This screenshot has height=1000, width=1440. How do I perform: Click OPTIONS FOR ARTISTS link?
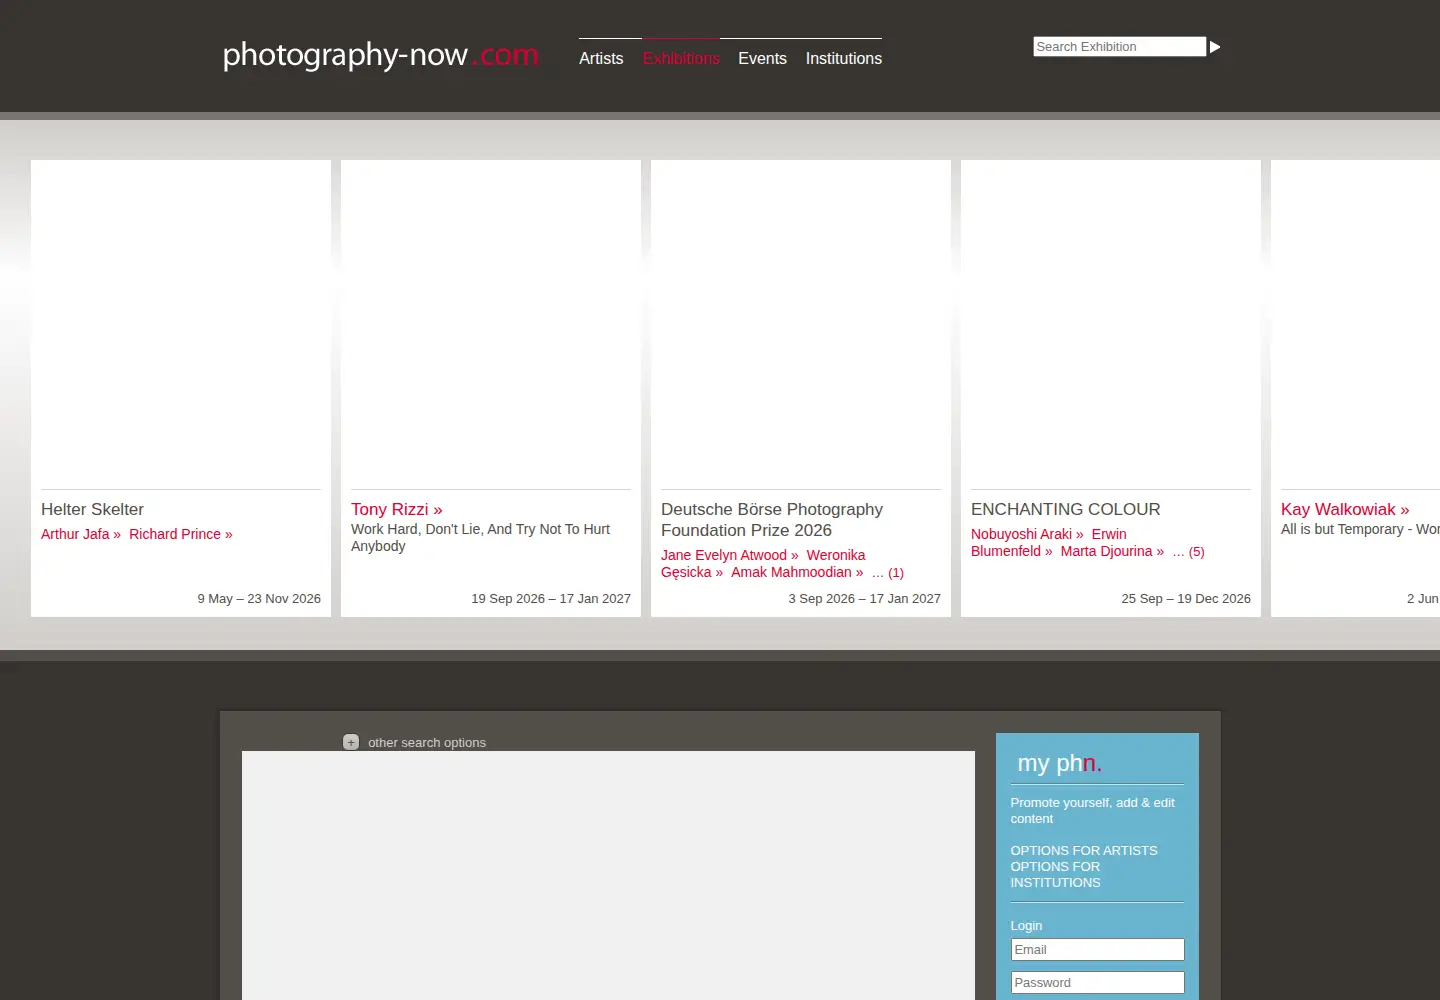1084,850
